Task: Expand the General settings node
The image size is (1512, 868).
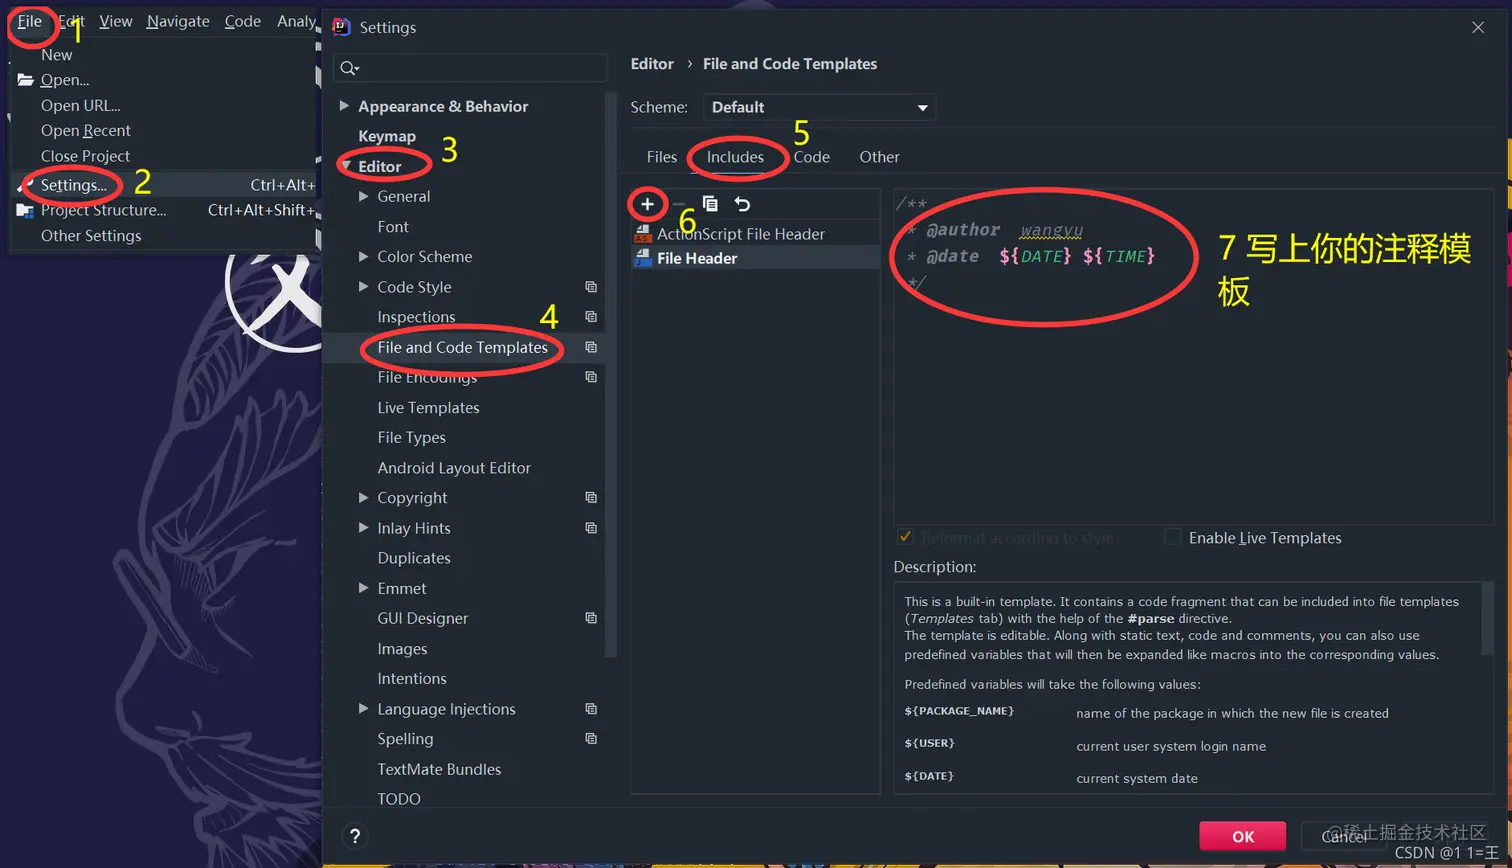Action: tap(364, 197)
